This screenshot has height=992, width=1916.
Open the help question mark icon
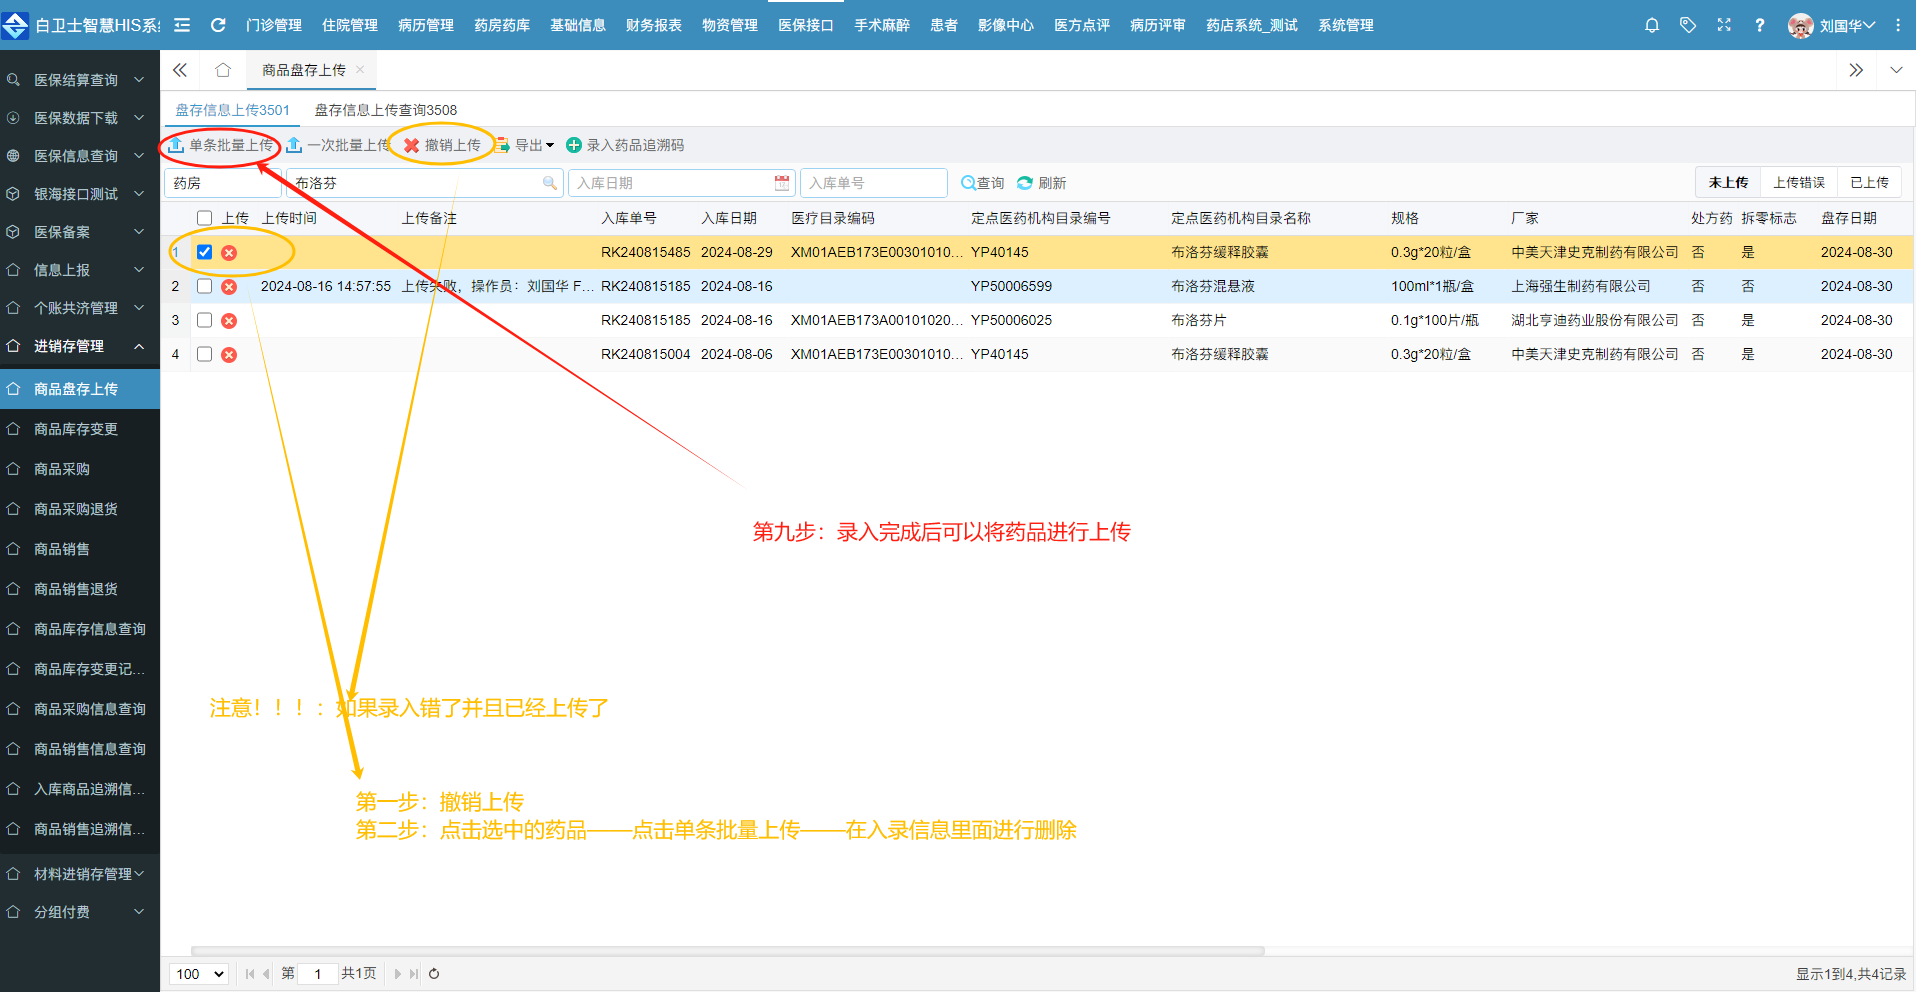click(1759, 25)
